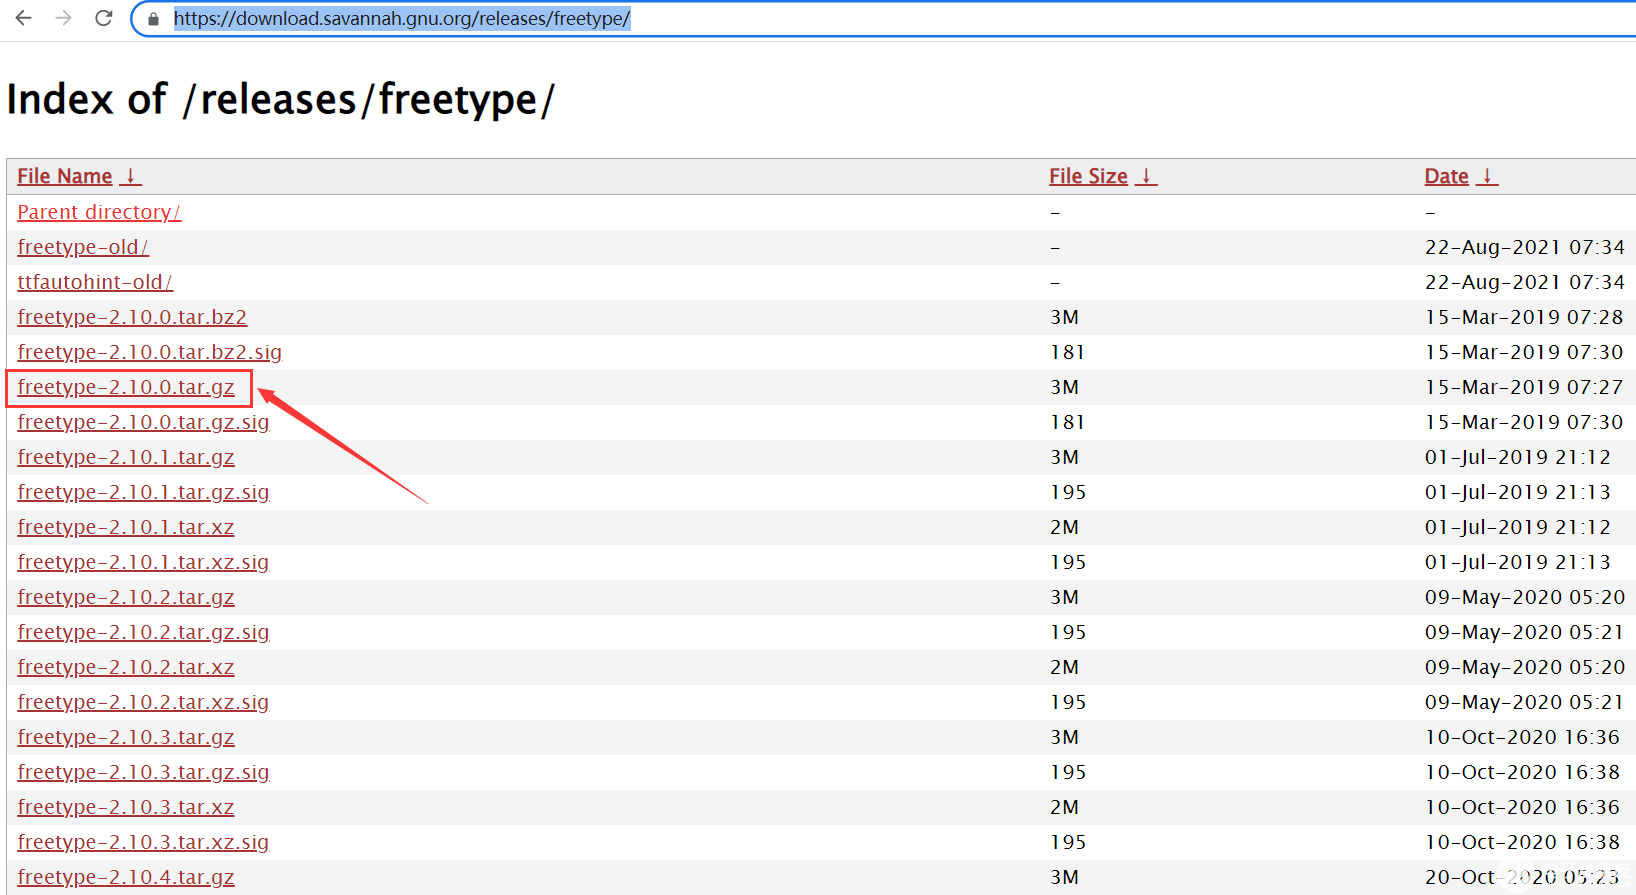Screen dimensions: 1636x895
Task: Download freetype-2.10.2.tar.xz
Action: (126, 667)
